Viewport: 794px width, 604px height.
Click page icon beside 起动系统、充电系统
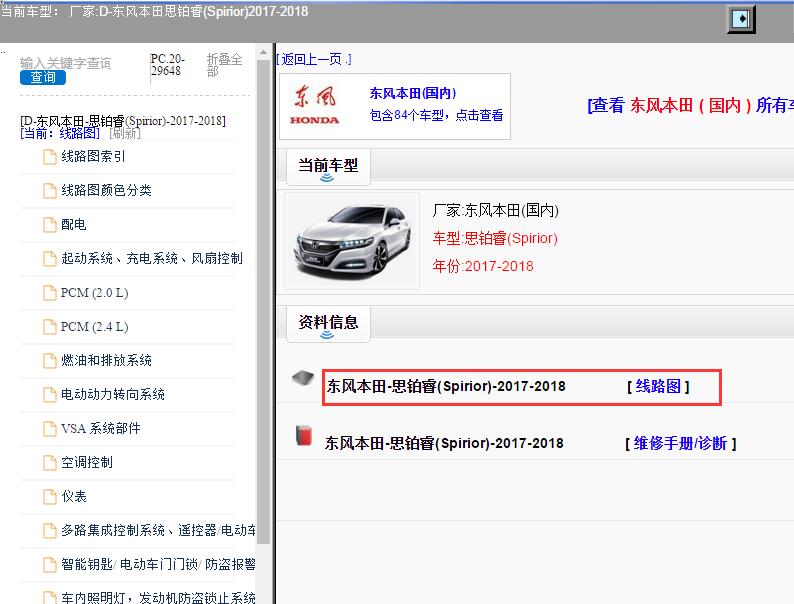[x=50, y=259]
